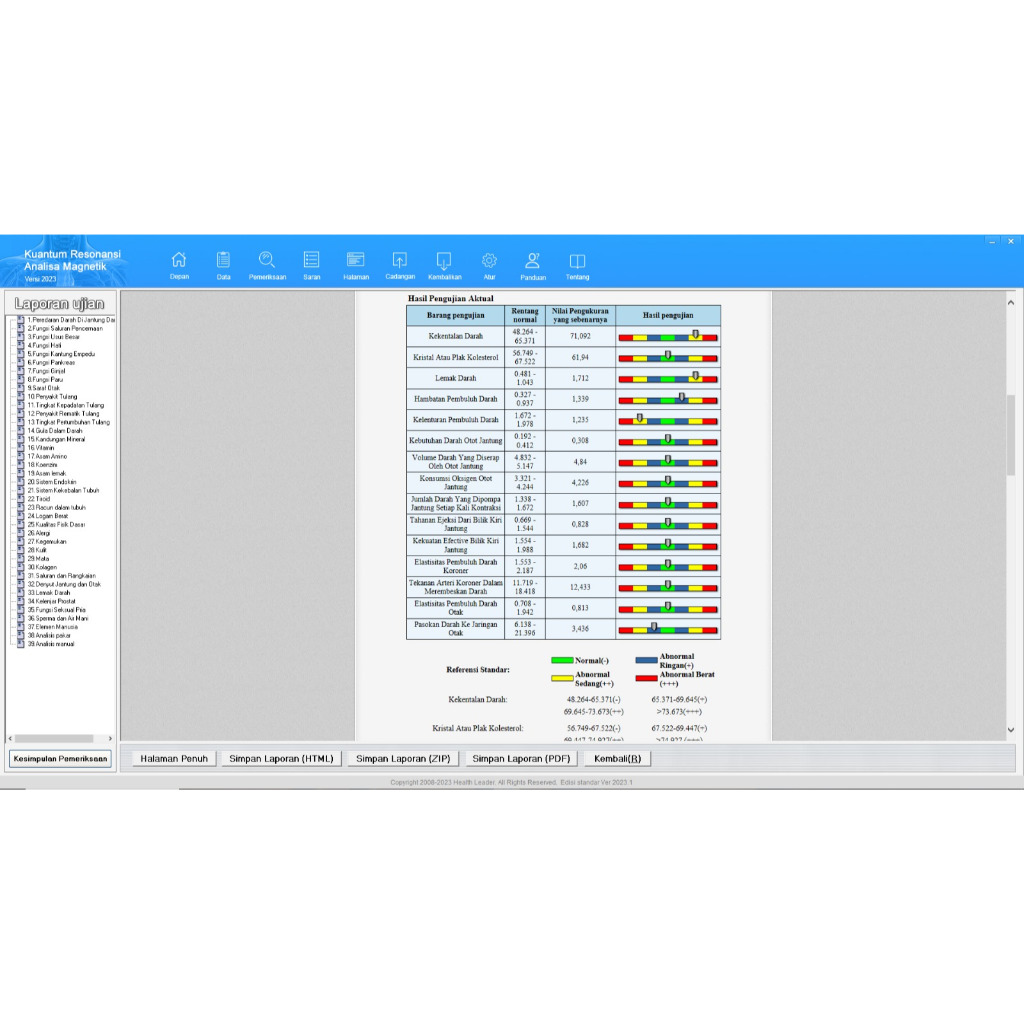Click red Abnormal Berat legend swatch

pos(646,679)
